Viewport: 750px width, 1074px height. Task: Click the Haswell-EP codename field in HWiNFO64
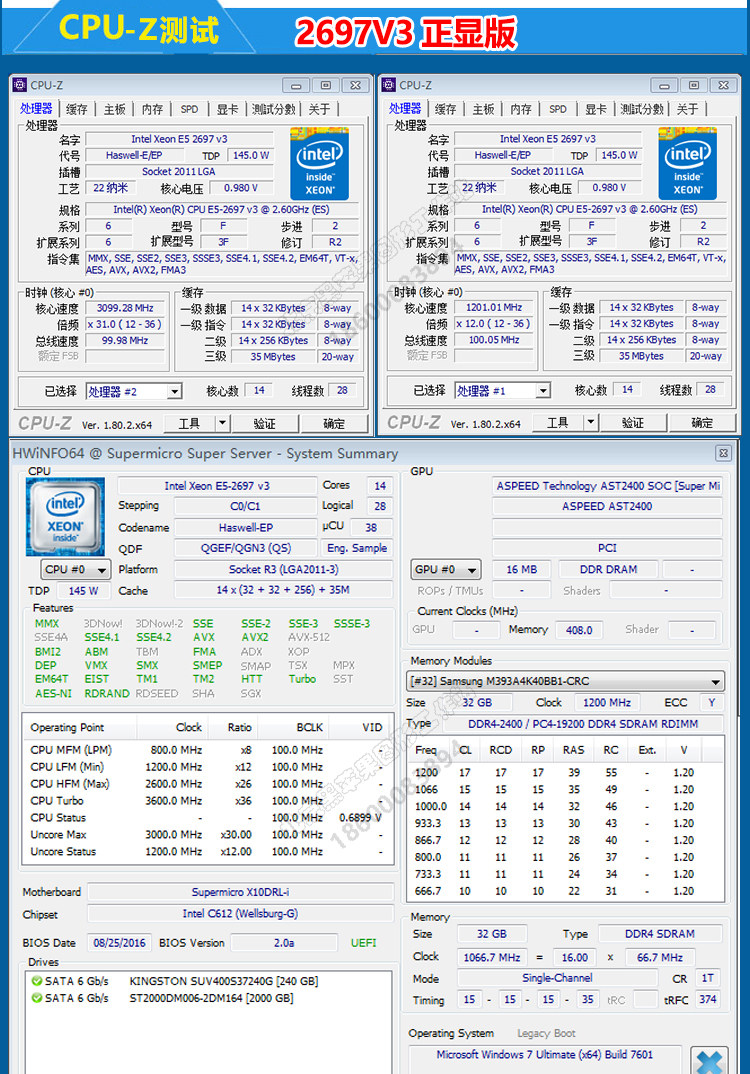tap(245, 527)
